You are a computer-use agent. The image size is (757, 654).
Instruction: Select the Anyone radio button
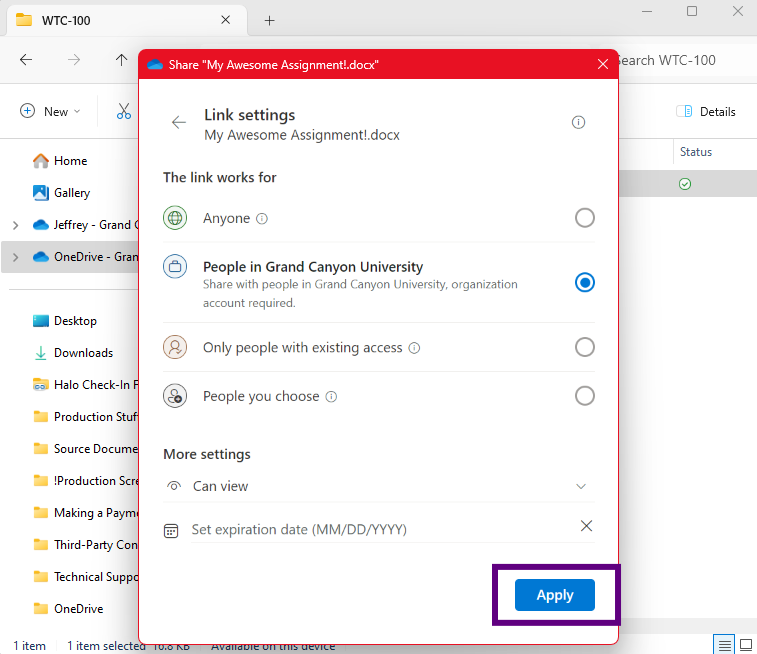coord(584,218)
